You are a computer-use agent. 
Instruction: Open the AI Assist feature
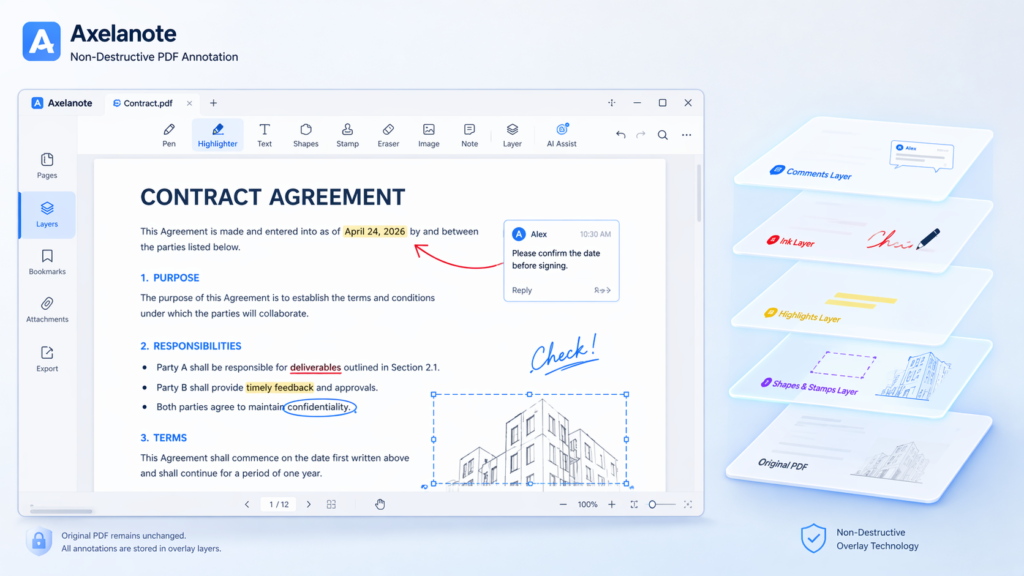[561, 134]
